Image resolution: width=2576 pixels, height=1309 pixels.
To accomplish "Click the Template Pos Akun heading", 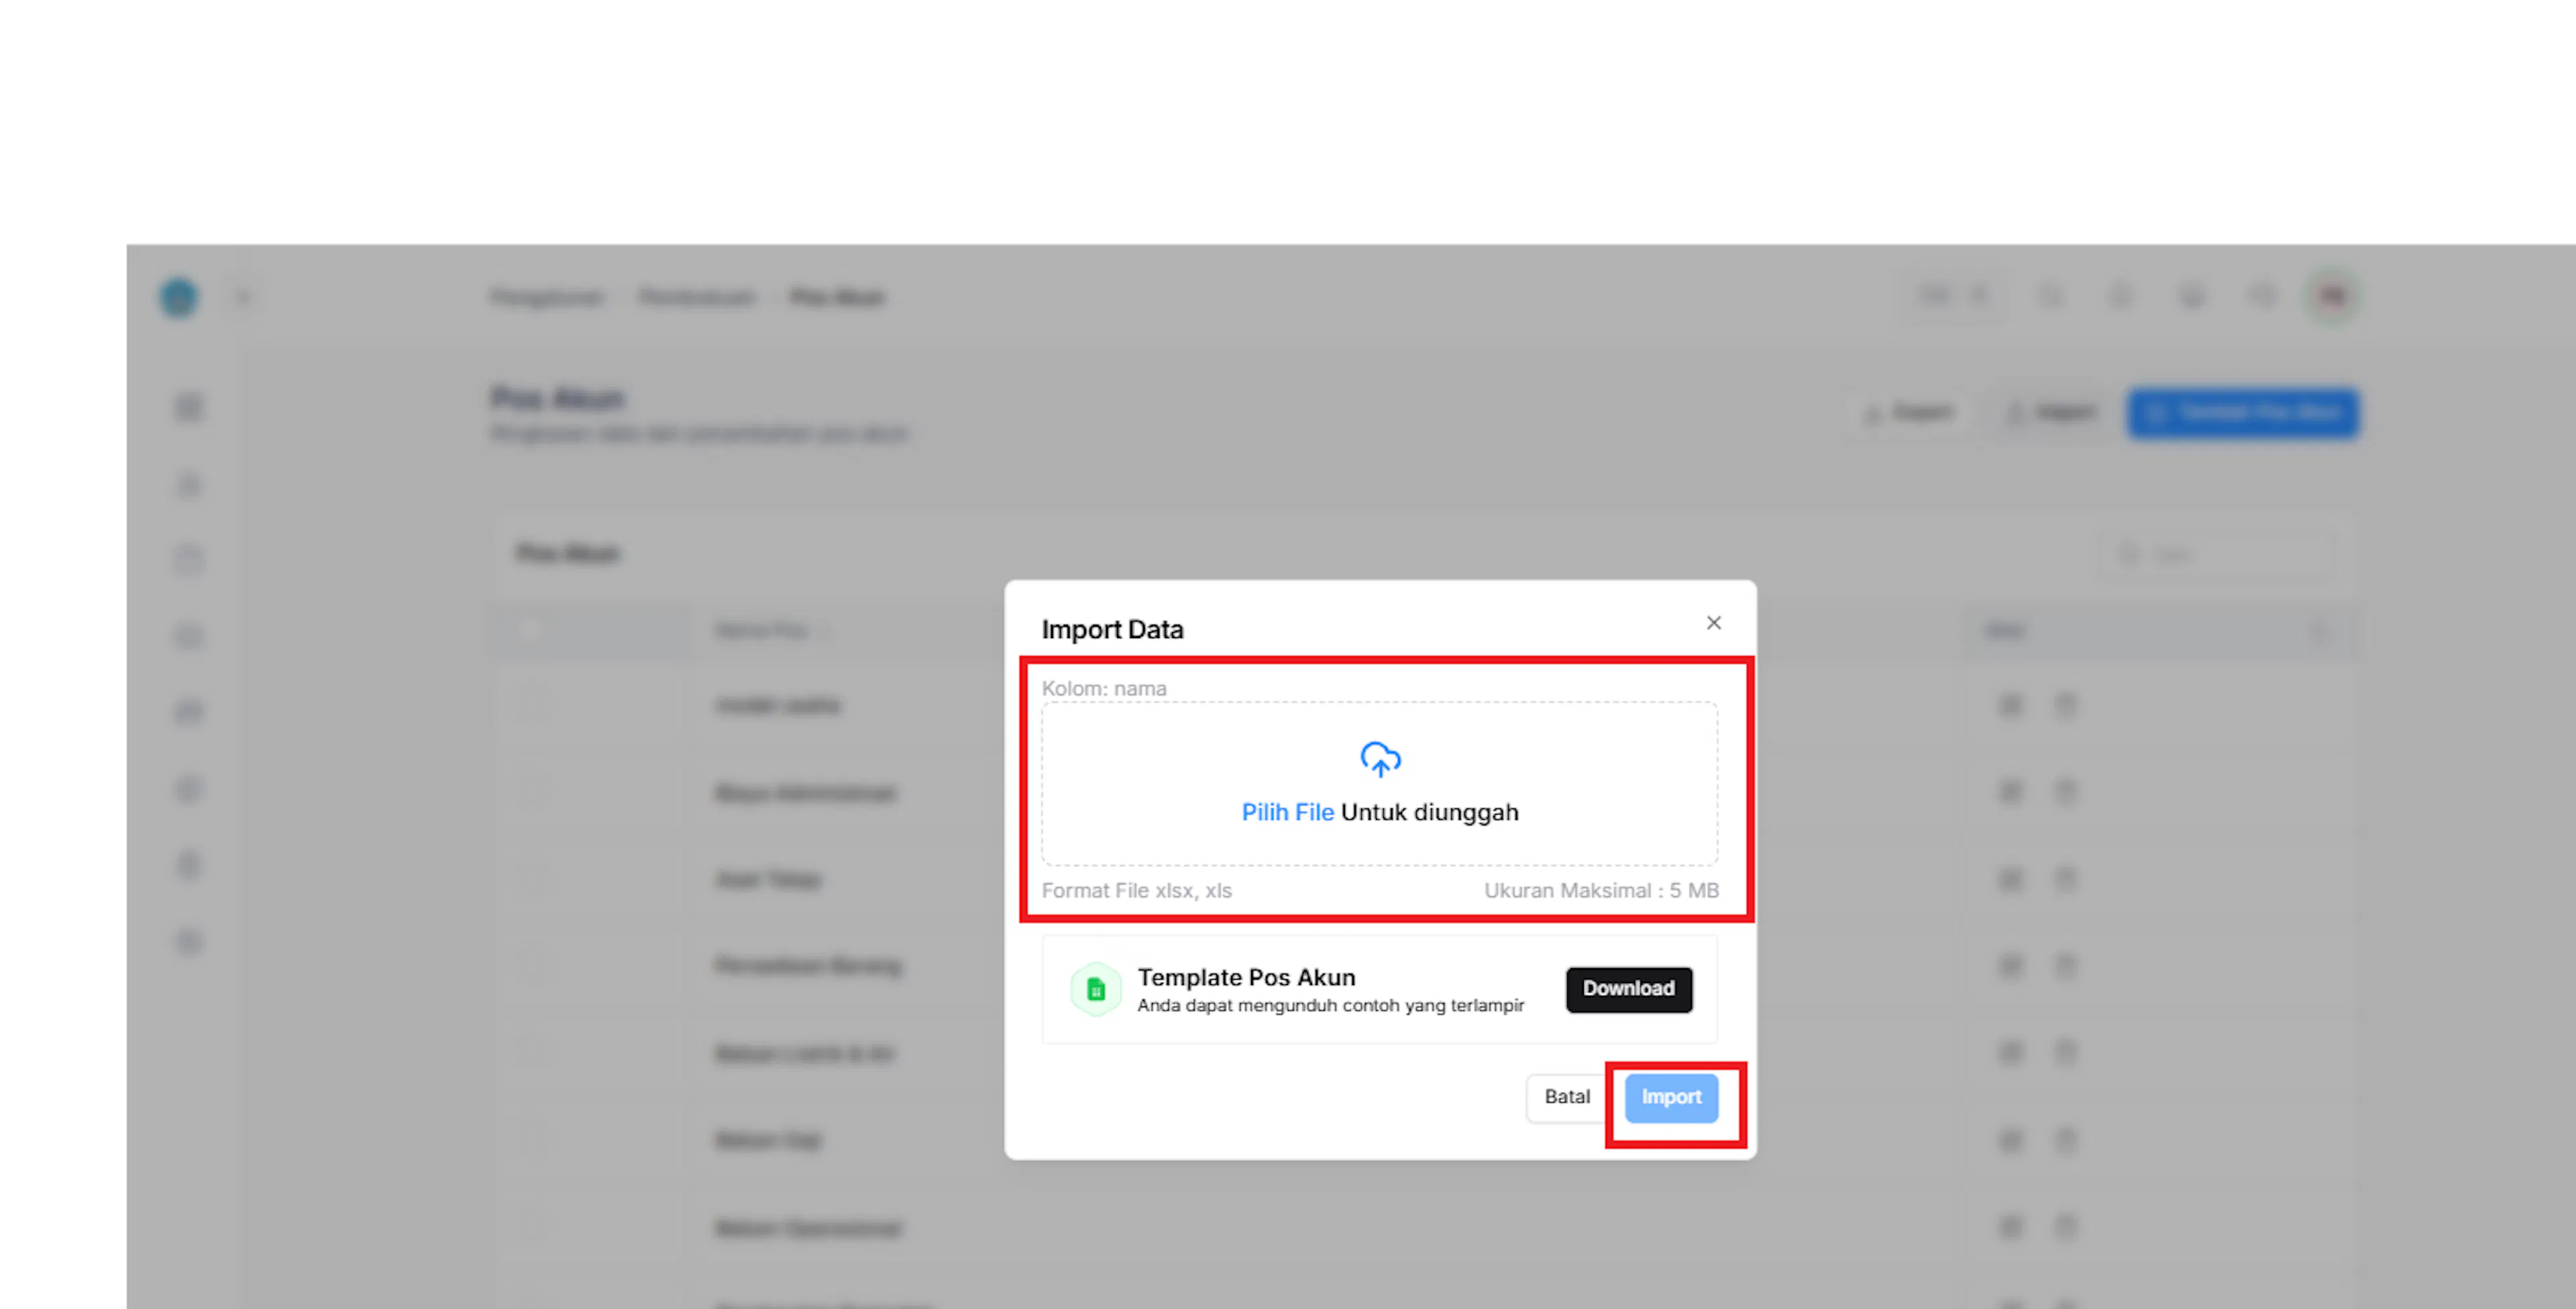I will tap(1246, 977).
